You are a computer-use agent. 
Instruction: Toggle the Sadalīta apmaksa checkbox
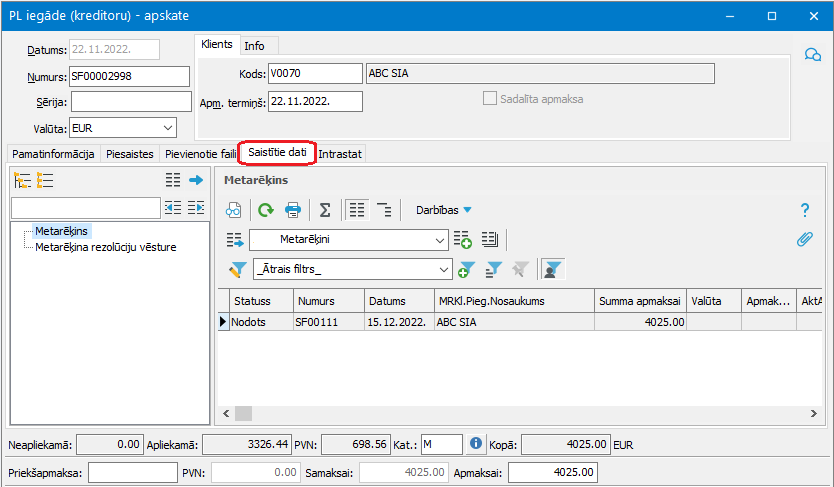490,99
